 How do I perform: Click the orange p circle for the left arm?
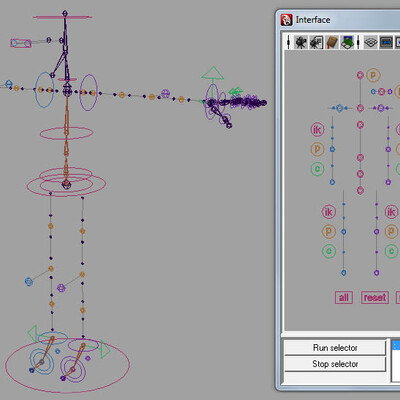point(317,149)
